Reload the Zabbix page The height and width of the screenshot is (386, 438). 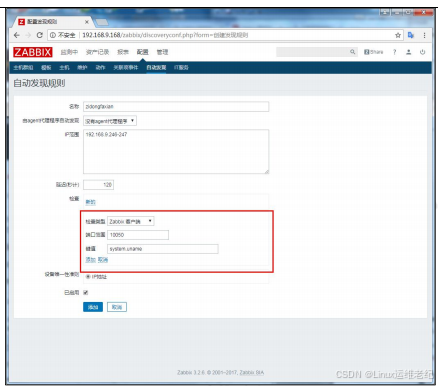click(40, 35)
